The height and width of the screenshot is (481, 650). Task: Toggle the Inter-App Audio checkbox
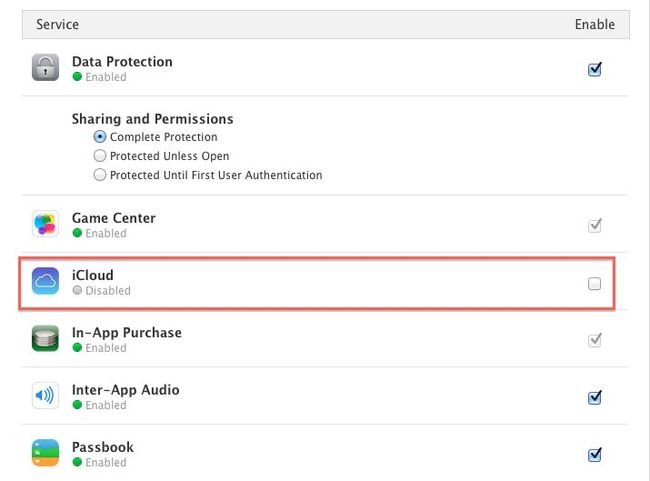coord(594,397)
